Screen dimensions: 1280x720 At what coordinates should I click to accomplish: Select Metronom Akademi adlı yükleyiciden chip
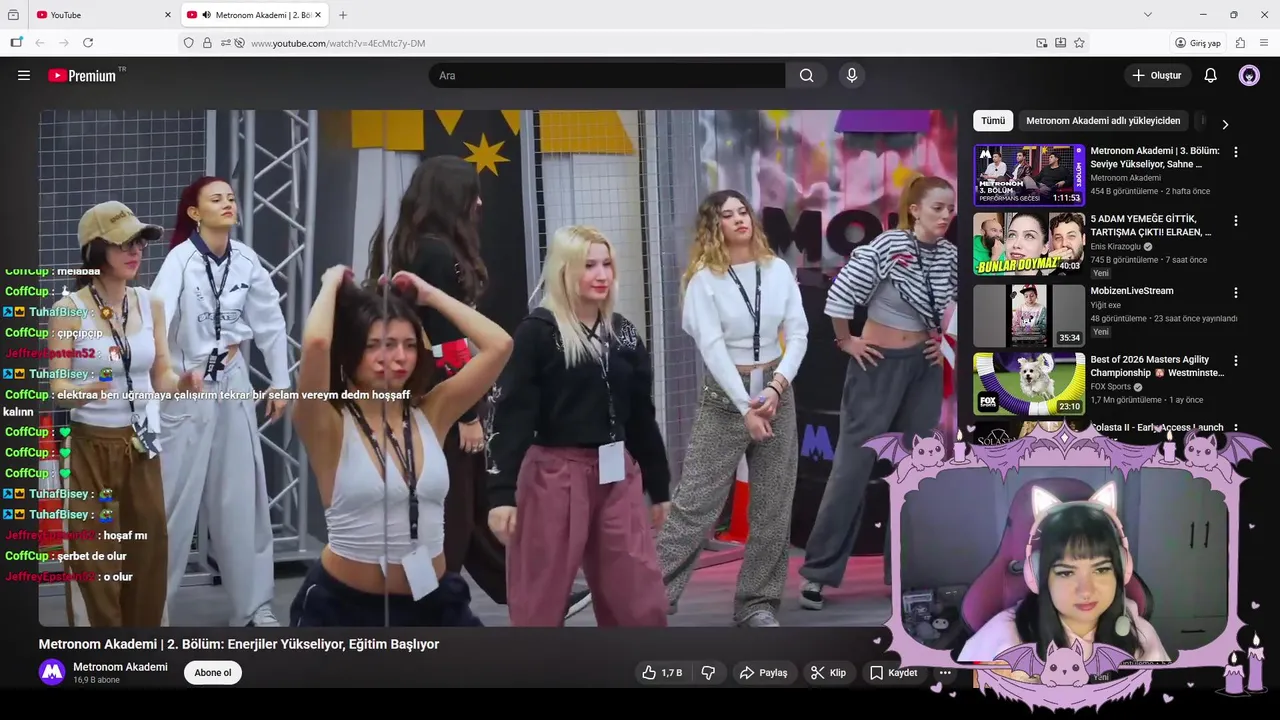click(1103, 121)
